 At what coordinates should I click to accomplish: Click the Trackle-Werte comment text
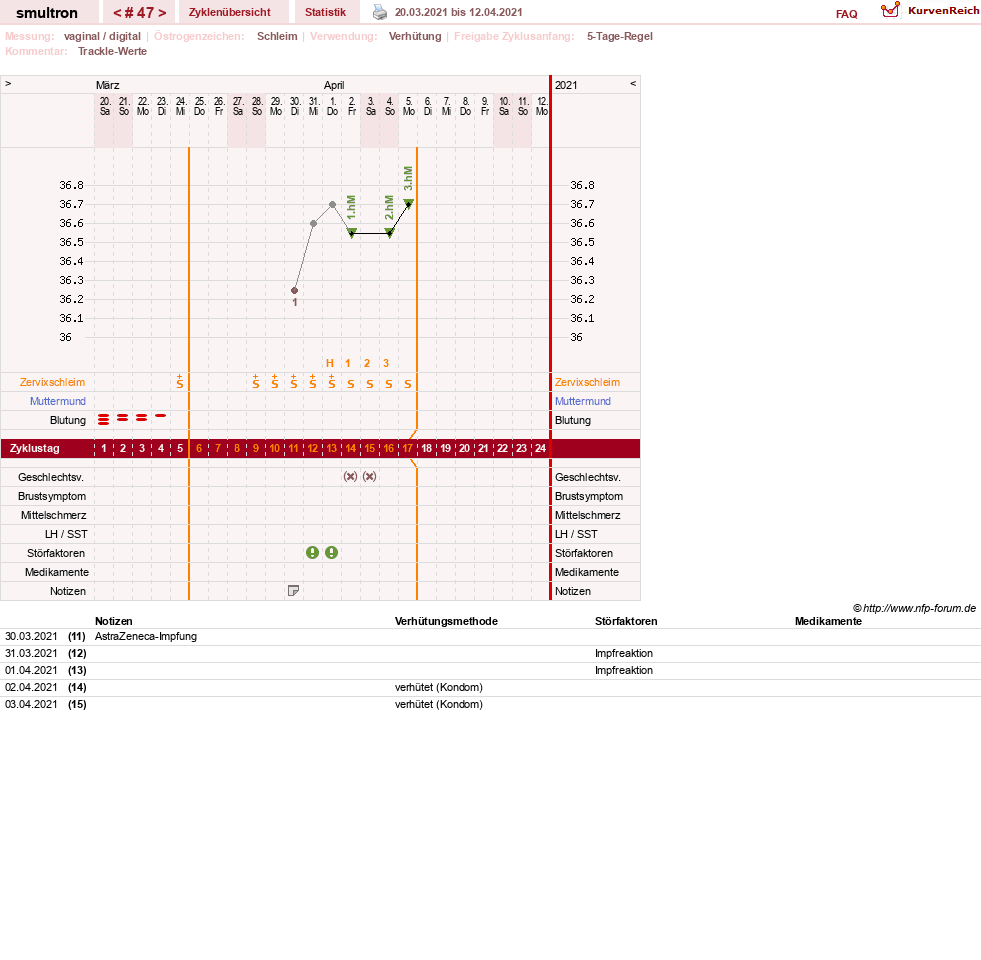(x=113, y=51)
